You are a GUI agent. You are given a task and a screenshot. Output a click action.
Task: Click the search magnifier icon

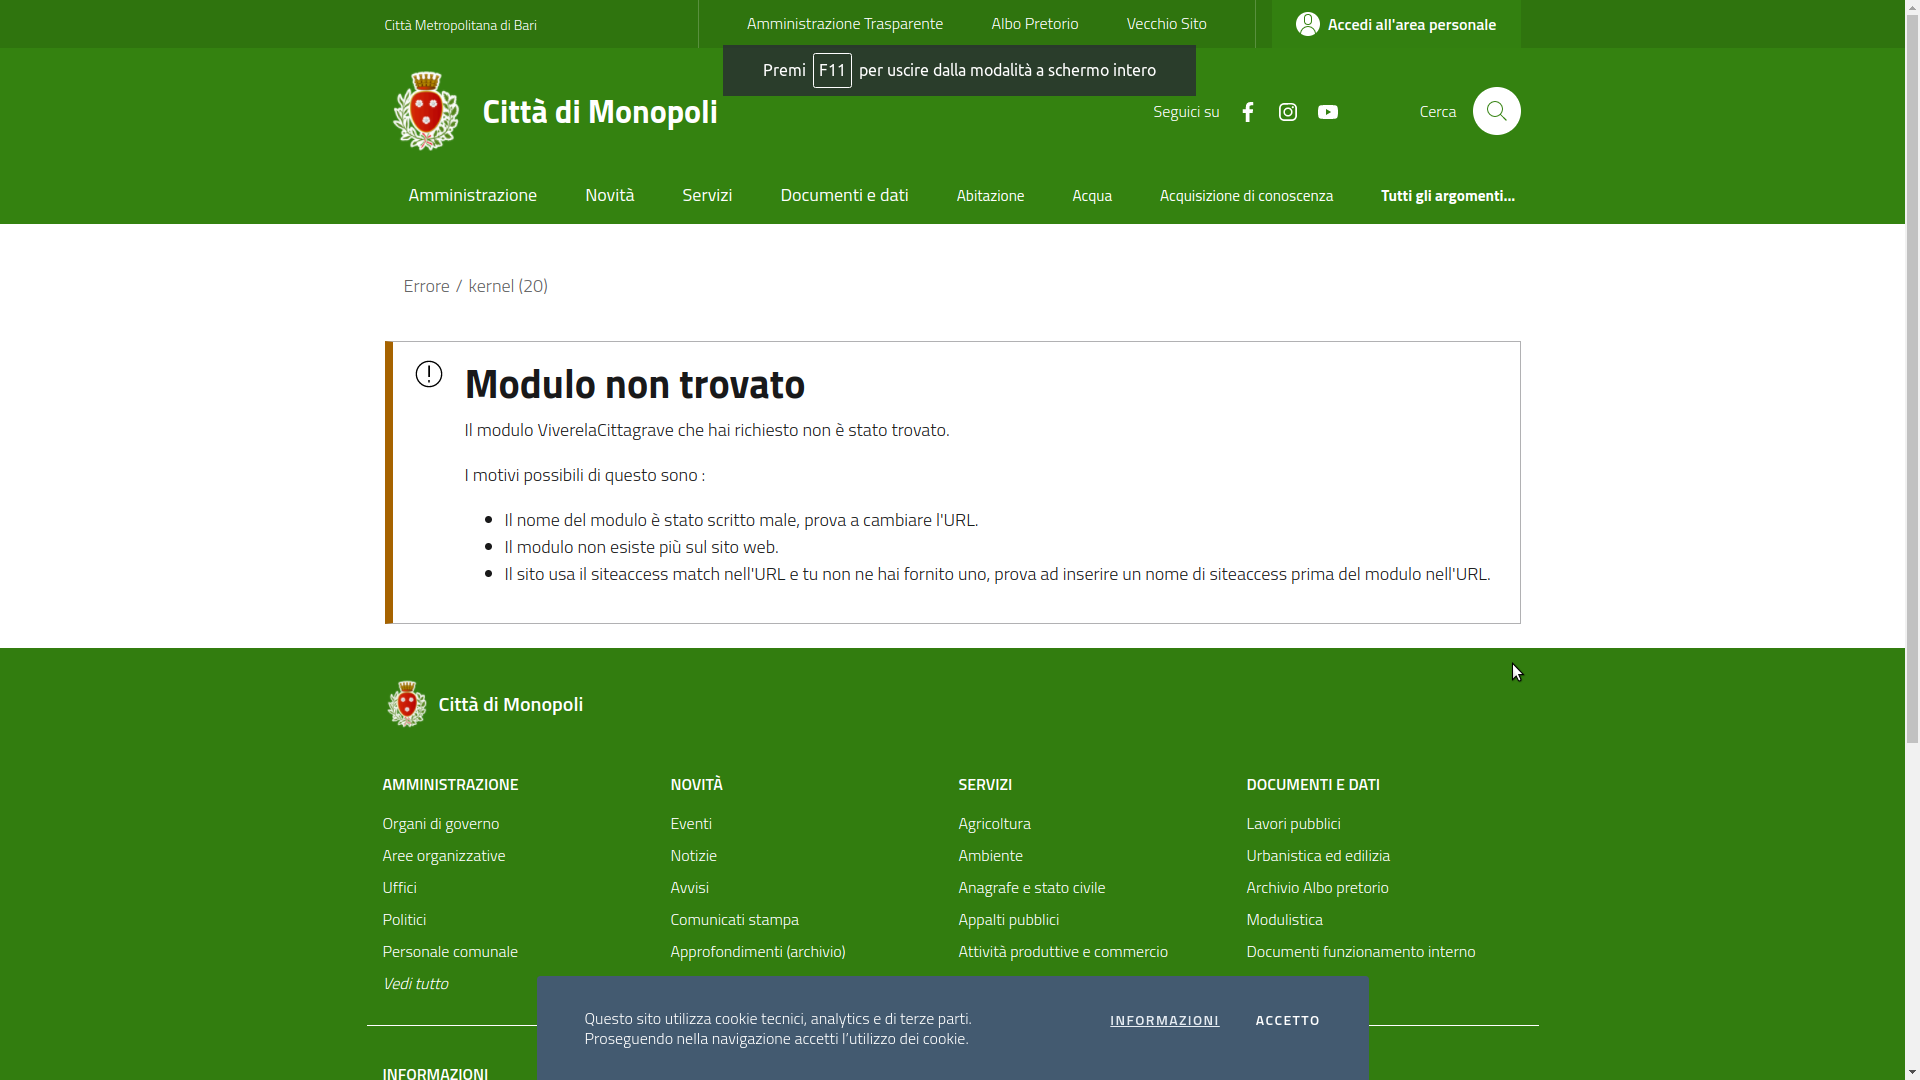(1496, 111)
